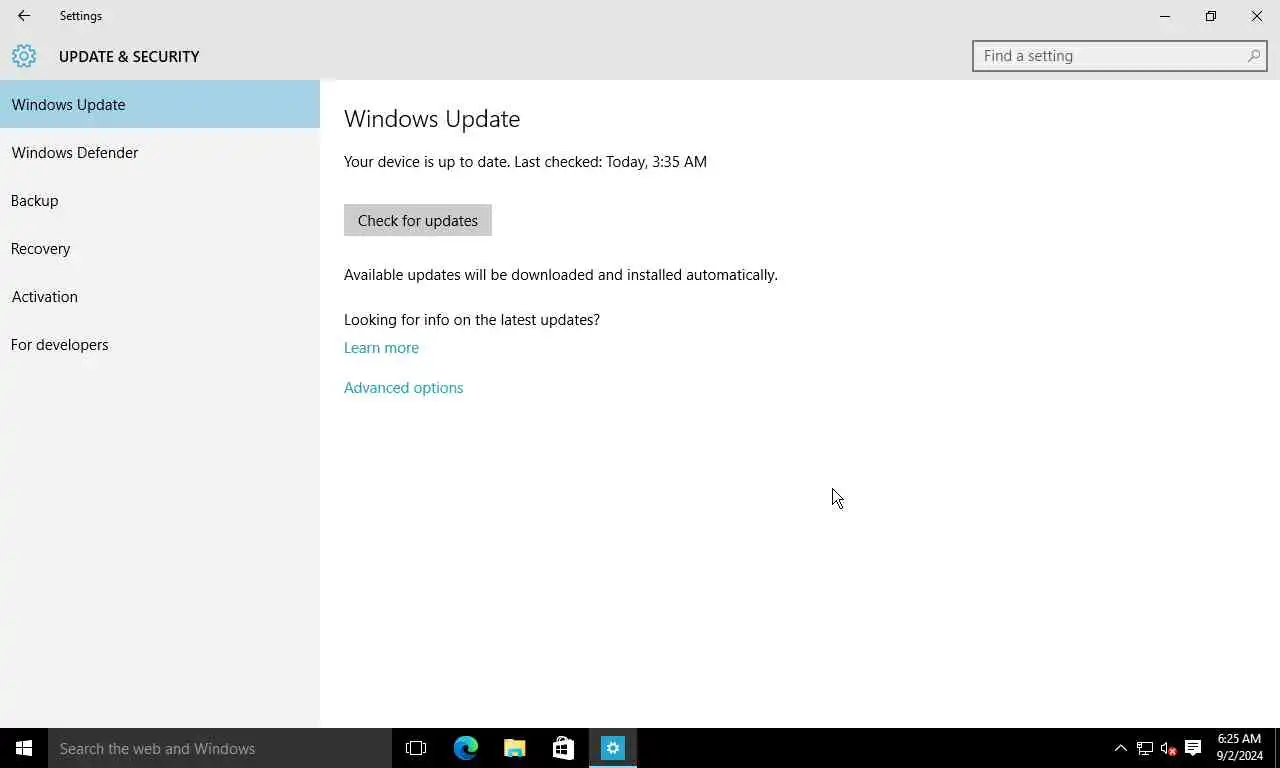Open File Explorer from the taskbar
The width and height of the screenshot is (1280, 768).
(514, 748)
